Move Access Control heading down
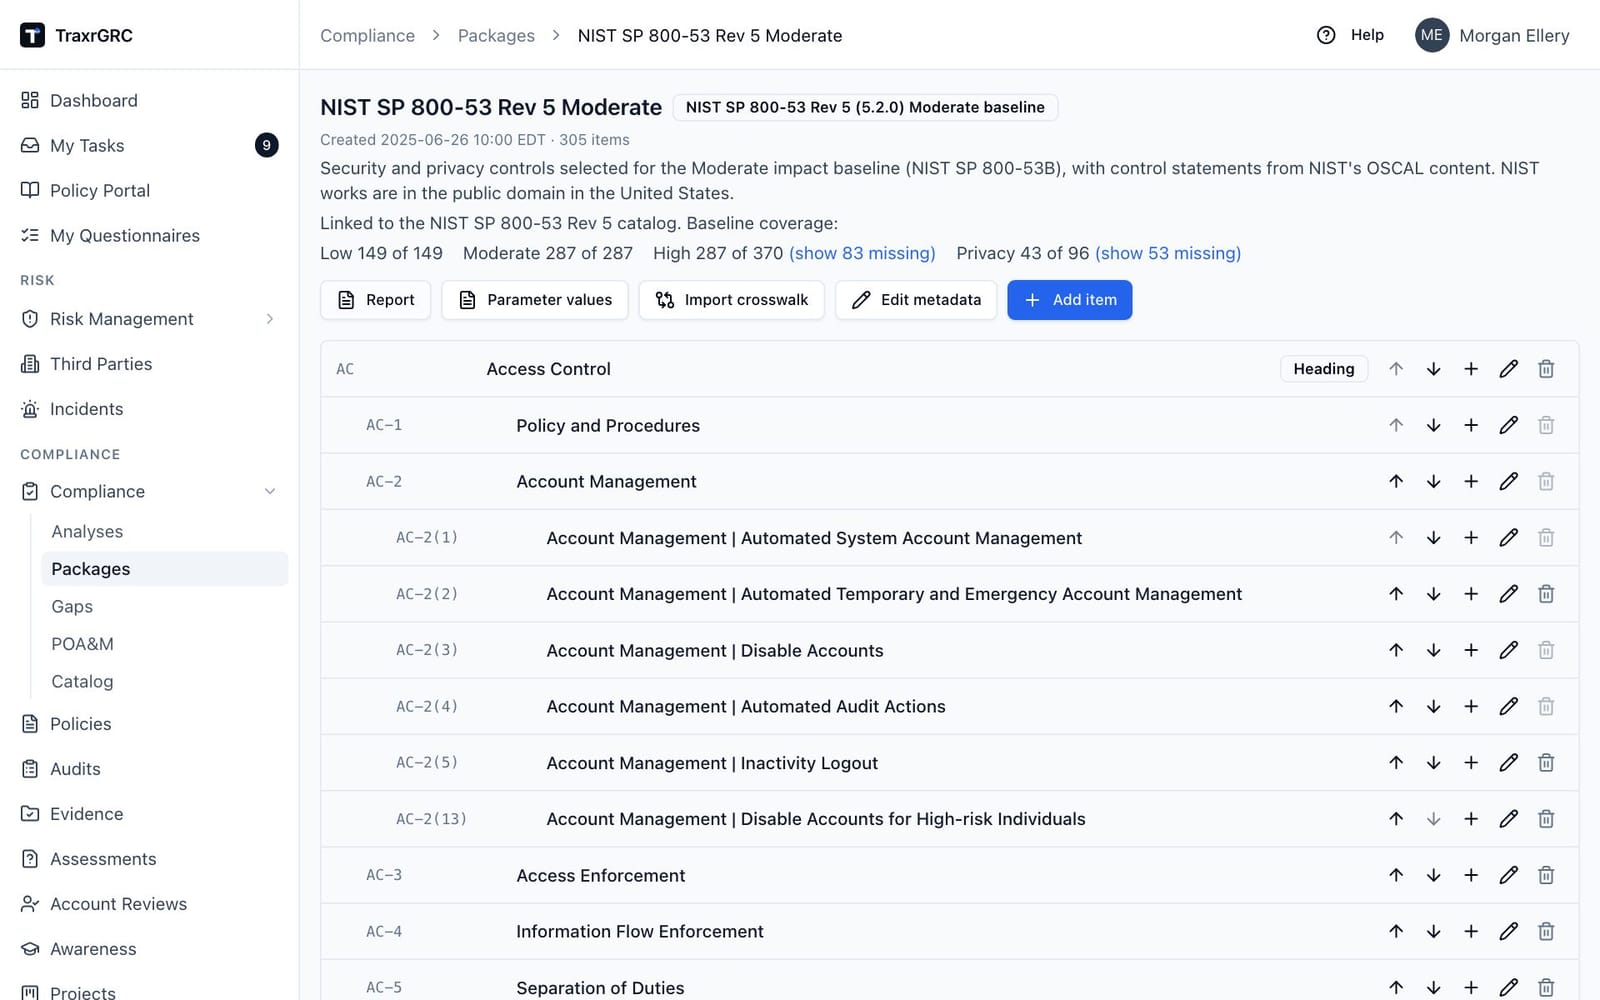 pyautogui.click(x=1433, y=369)
